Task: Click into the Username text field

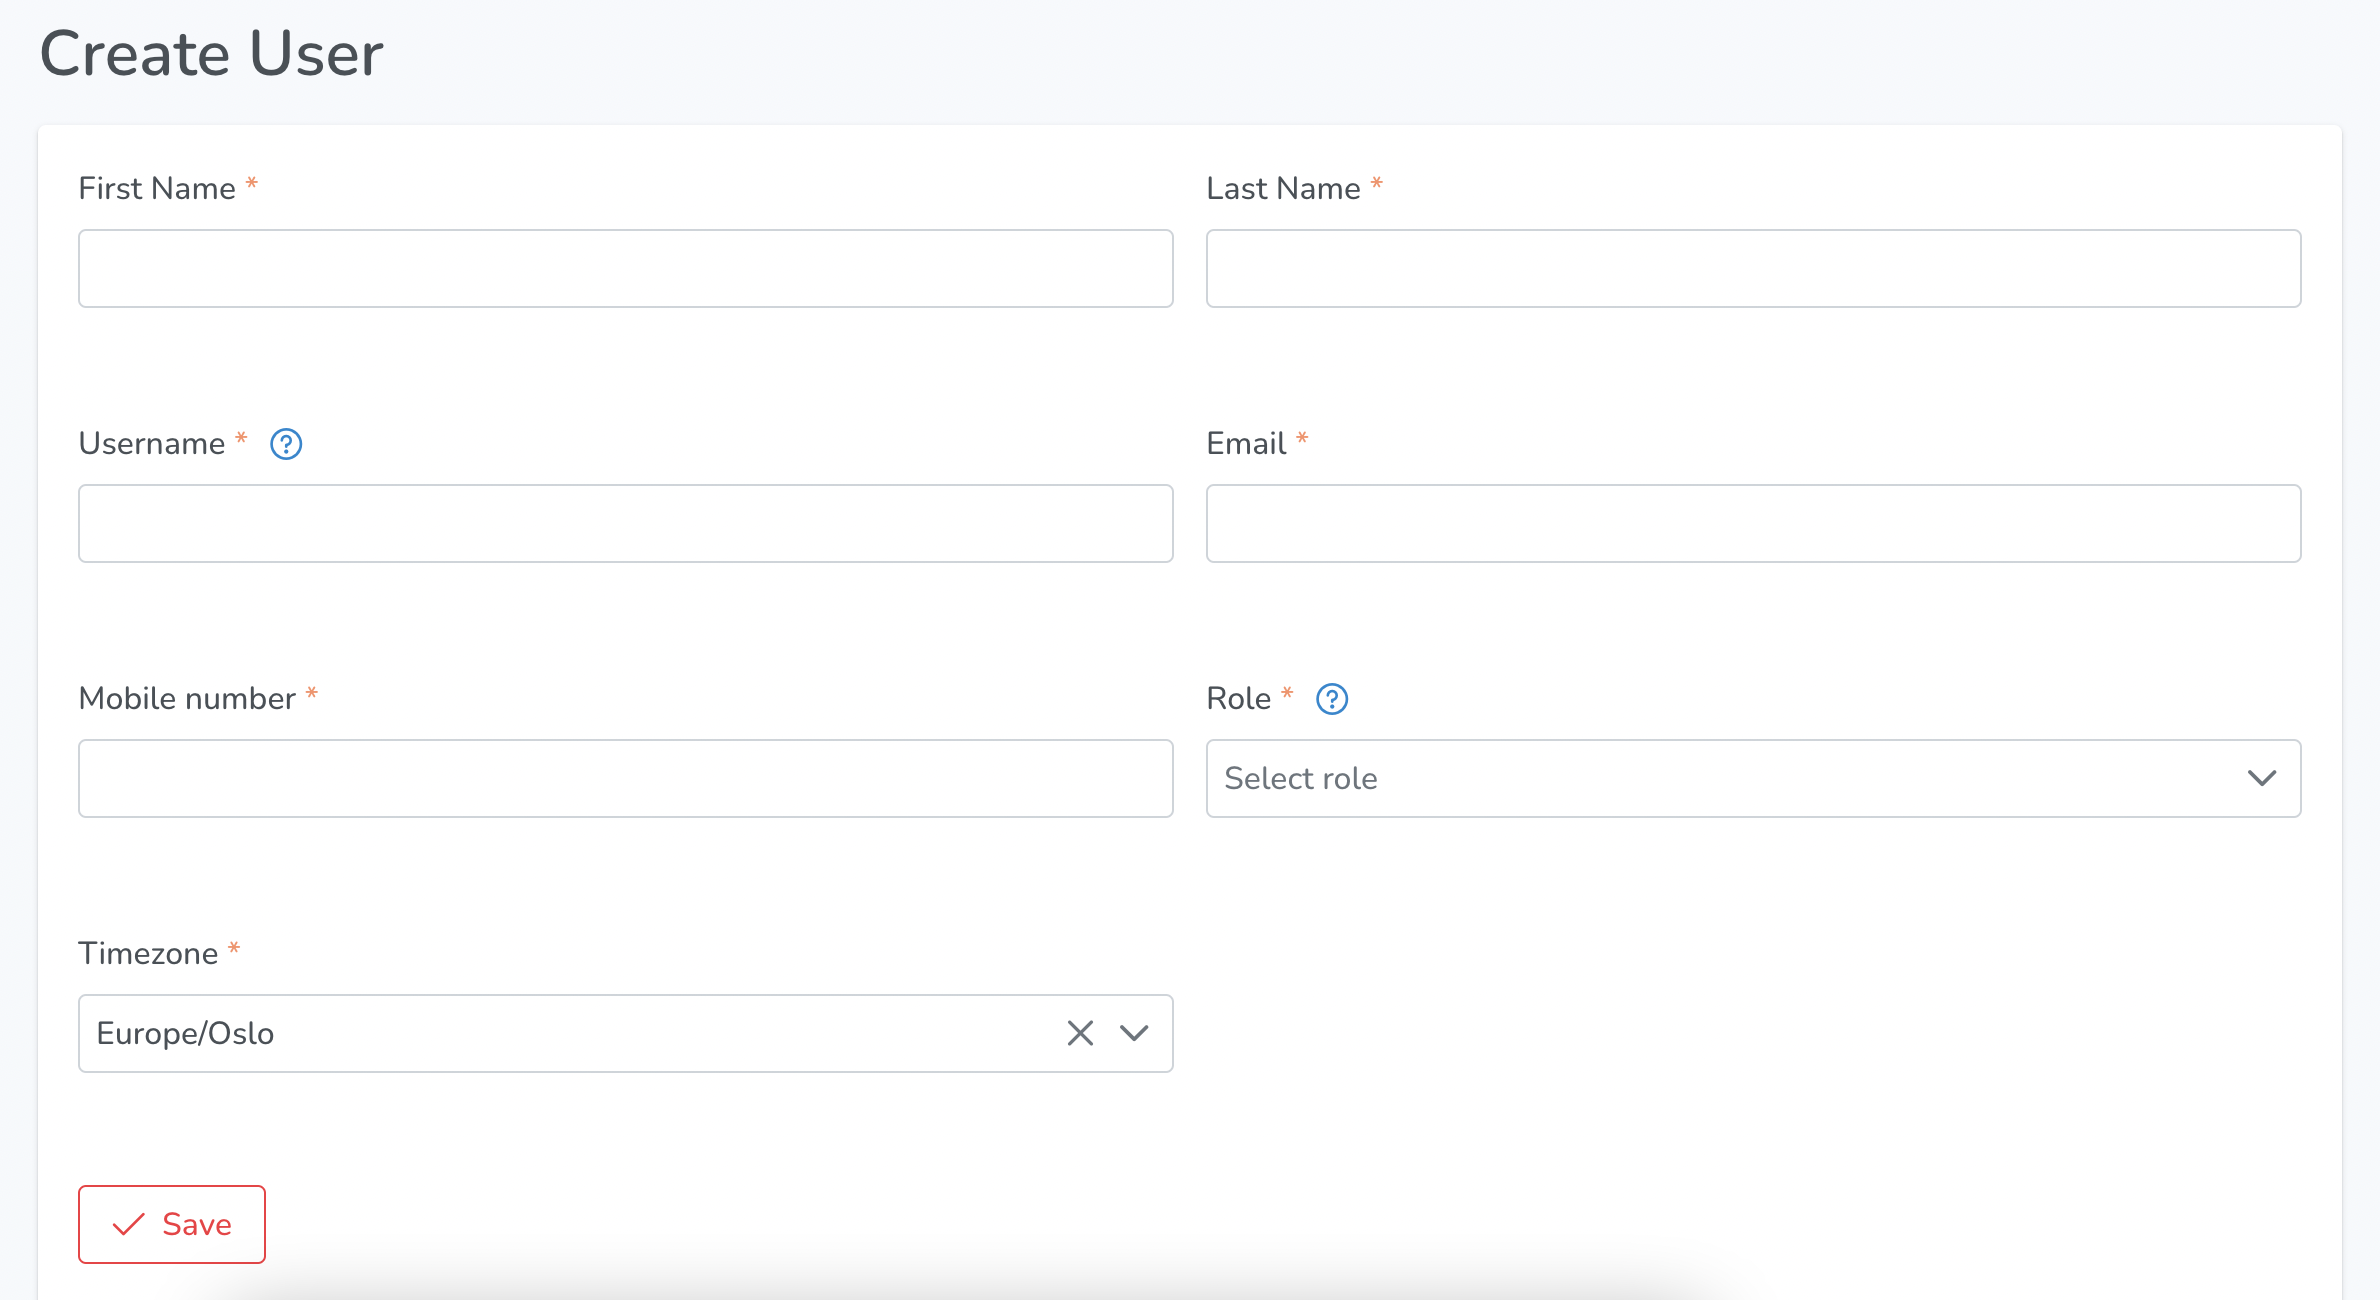Action: (x=625, y=523)
